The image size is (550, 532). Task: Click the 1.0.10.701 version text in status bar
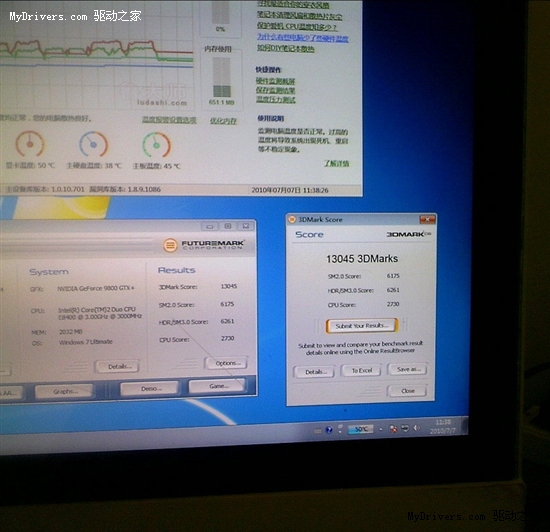(x=68, y=189)
